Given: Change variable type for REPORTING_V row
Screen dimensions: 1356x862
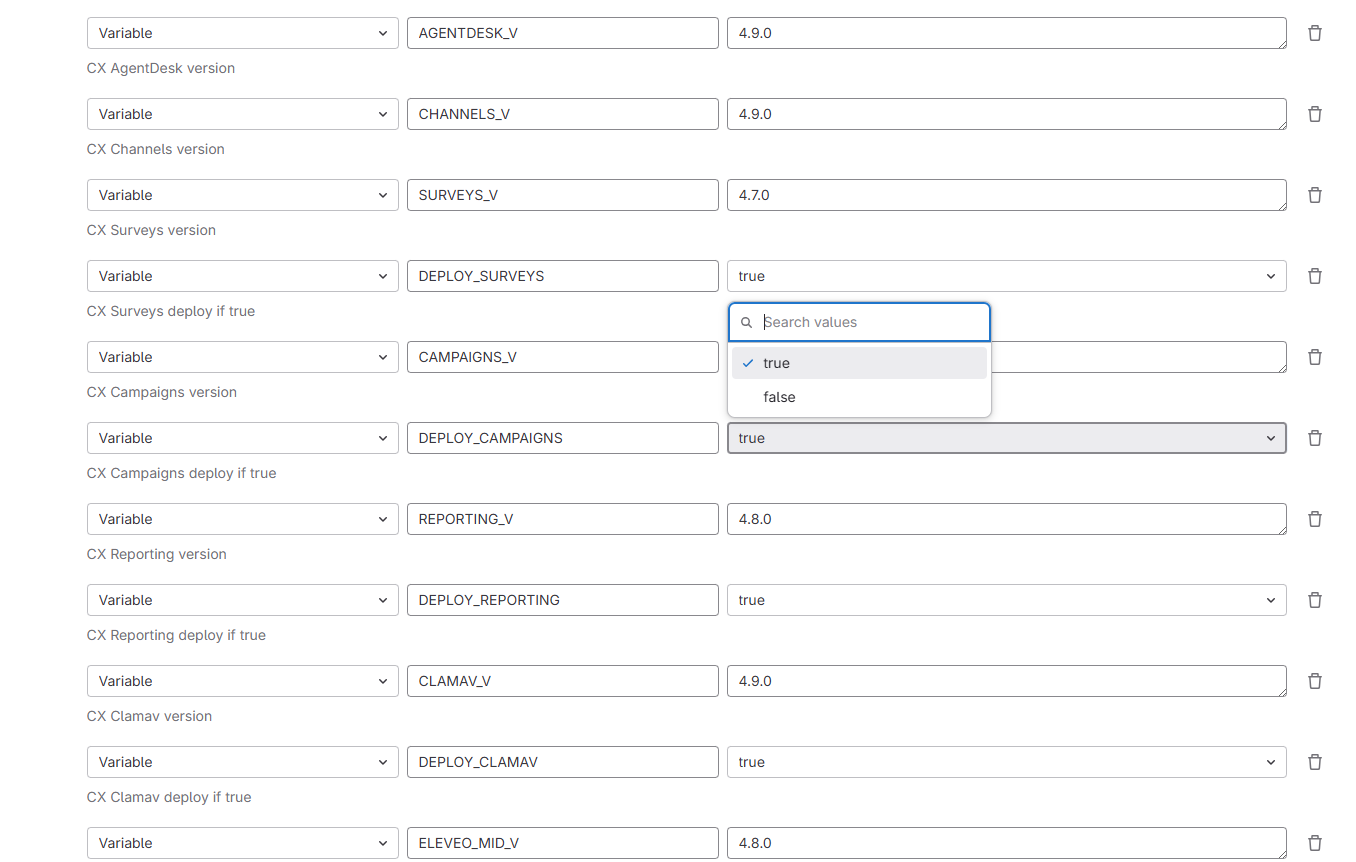Looking at the screenshot, I should tap(242, 519).
